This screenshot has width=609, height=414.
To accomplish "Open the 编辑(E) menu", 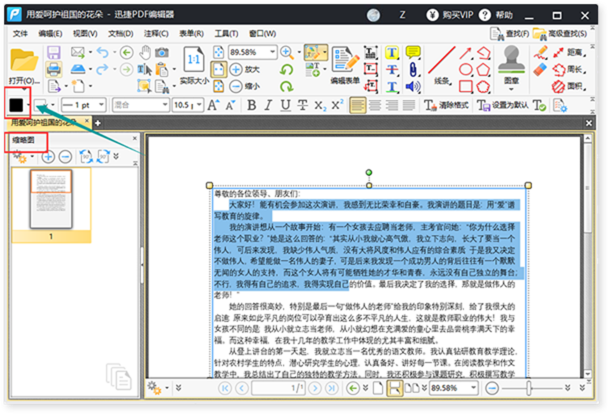I will point(50,33).
